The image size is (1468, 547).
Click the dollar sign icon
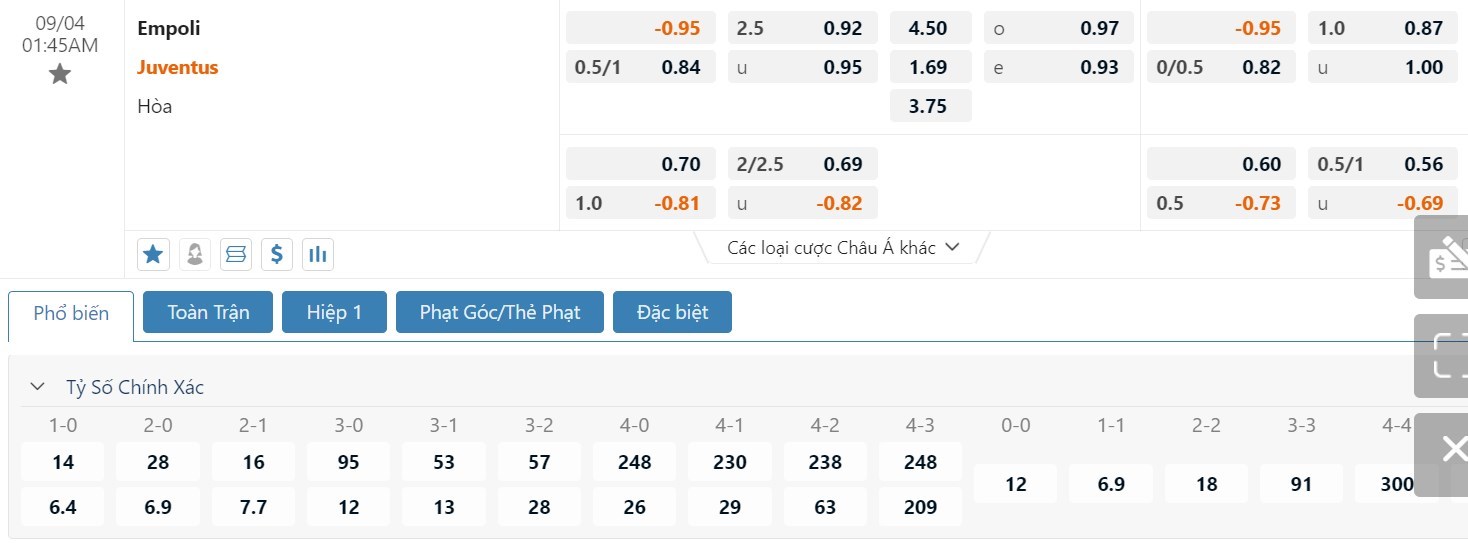point(277,255)
